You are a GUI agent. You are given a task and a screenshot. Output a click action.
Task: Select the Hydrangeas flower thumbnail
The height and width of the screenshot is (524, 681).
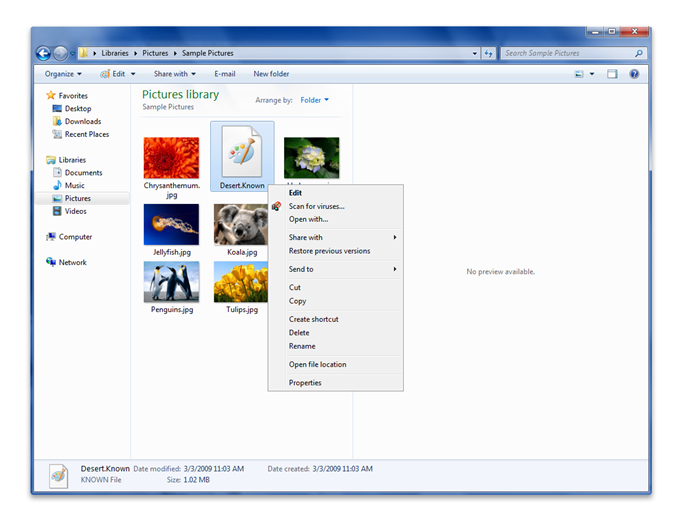[x=311, y=158]
